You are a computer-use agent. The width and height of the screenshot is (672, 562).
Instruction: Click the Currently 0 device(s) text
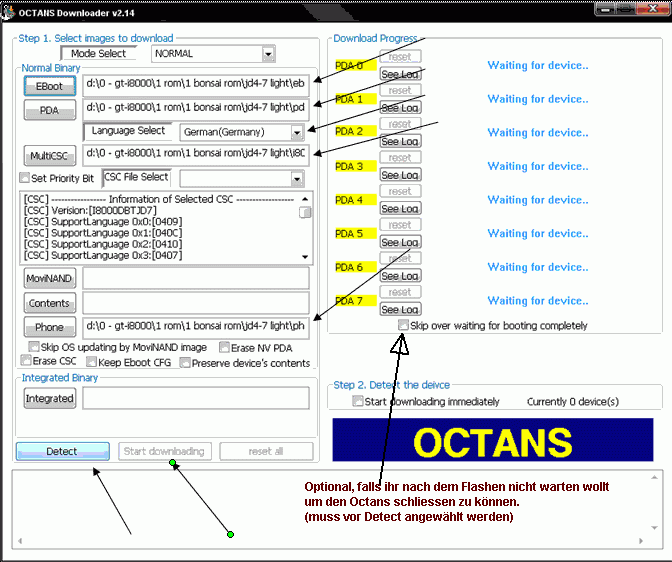pyautogui.click(x=573, y=402)
